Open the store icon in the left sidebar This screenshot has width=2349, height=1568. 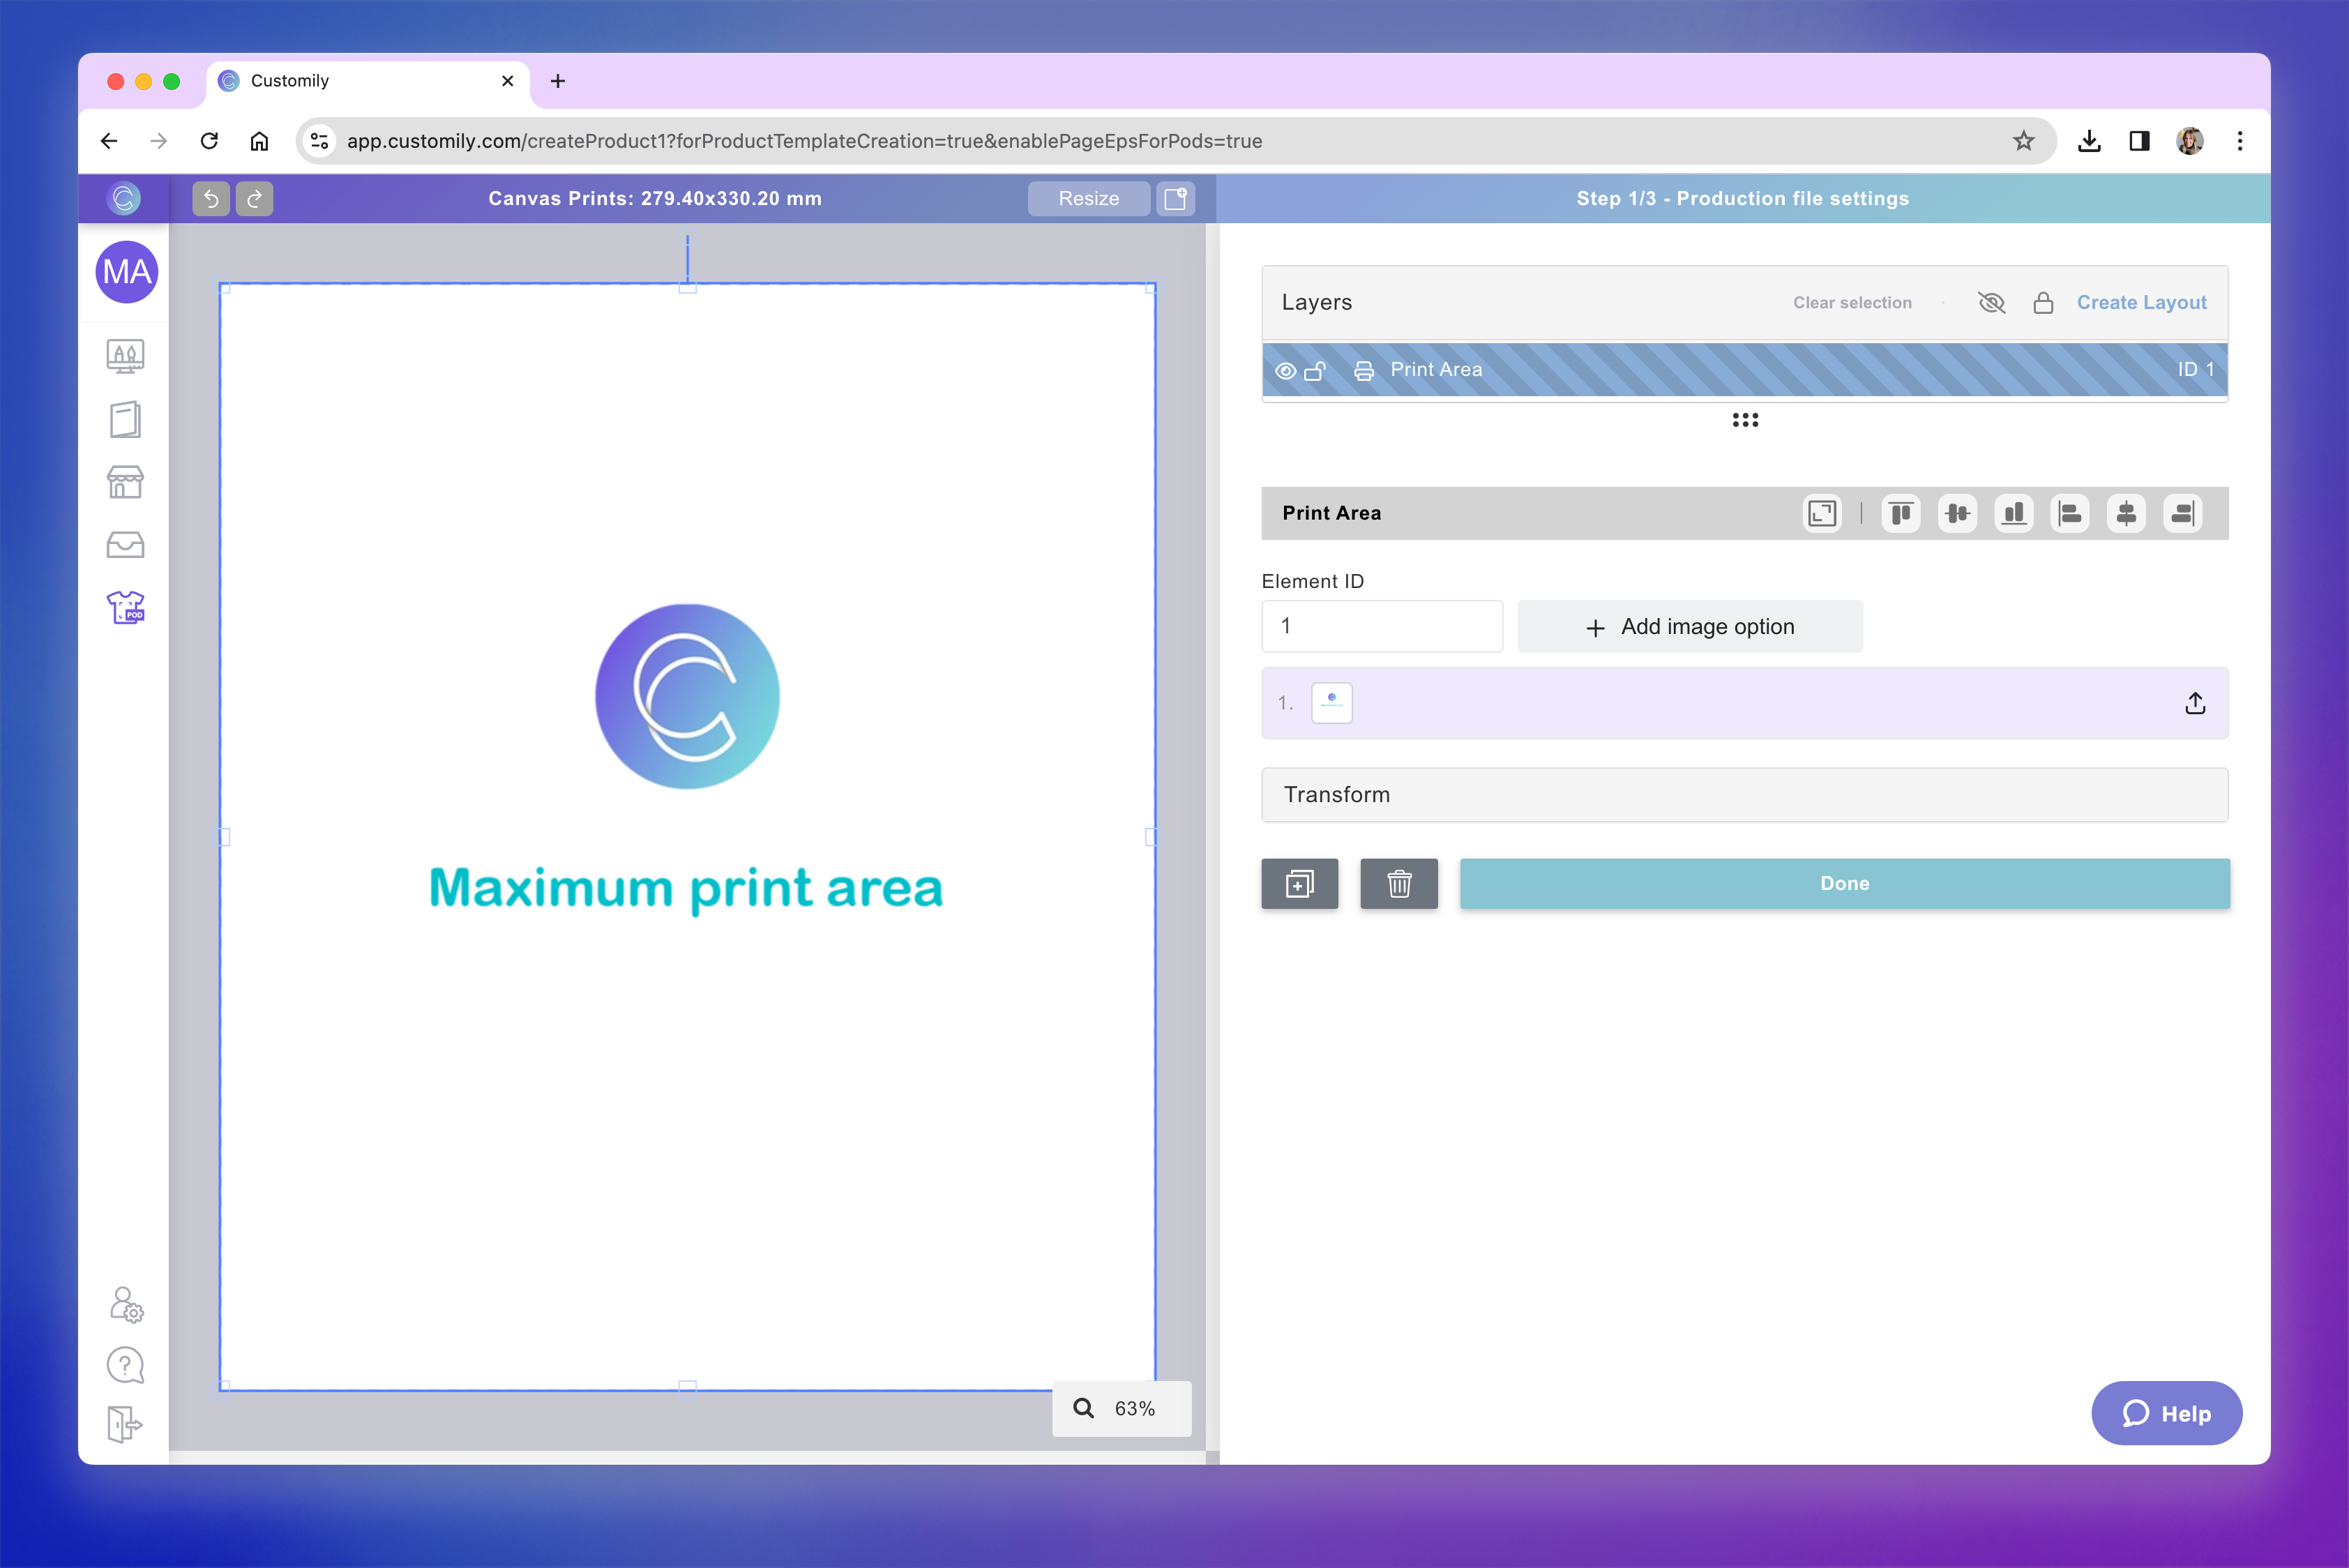(x=125, y=482)
